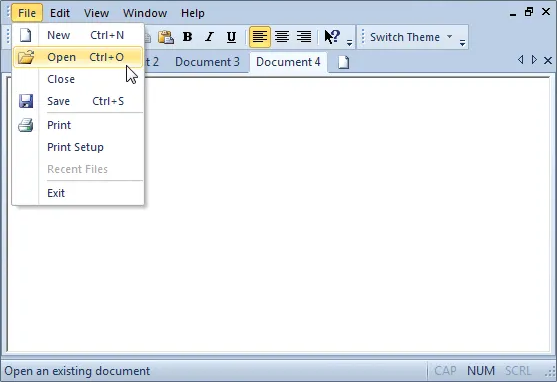Open the Edit menu
This screenshot has width=557, height=382.
[60, 13]
